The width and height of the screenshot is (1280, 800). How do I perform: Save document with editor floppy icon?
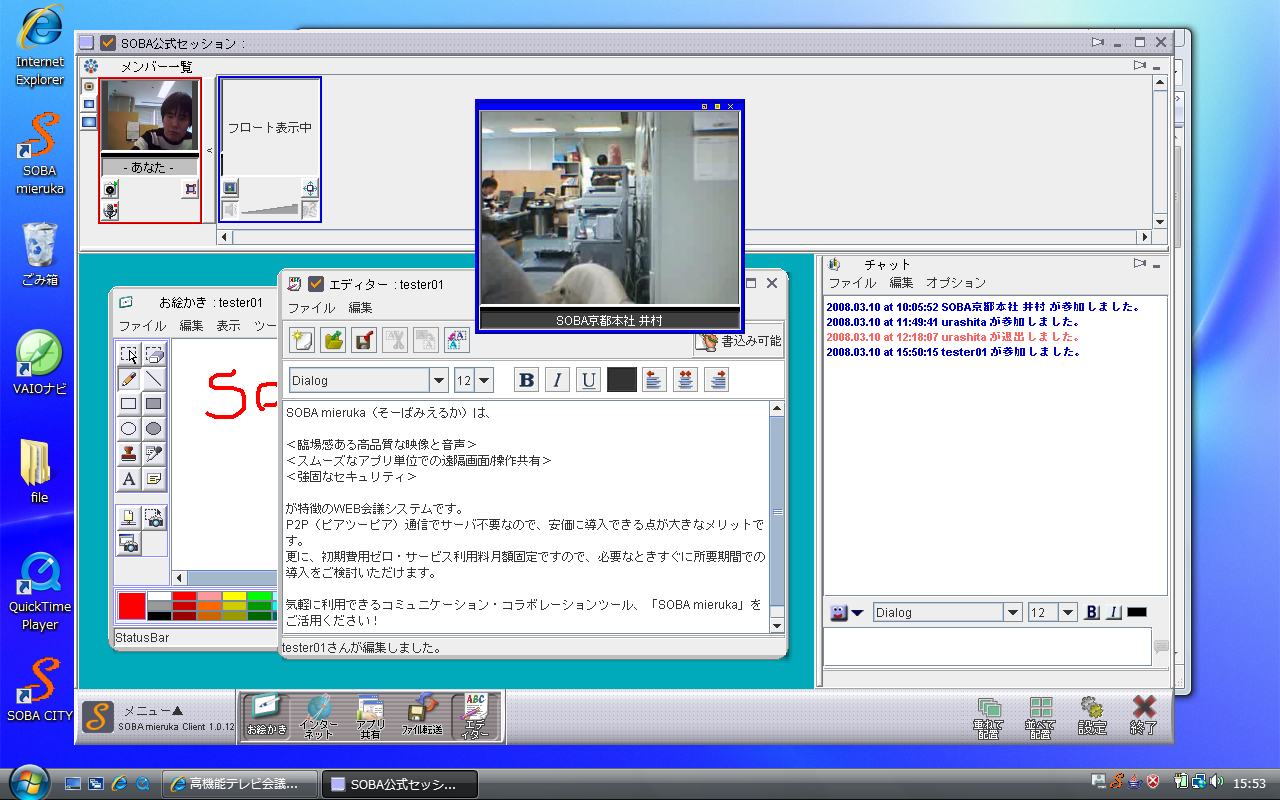[x=364, y=340]
